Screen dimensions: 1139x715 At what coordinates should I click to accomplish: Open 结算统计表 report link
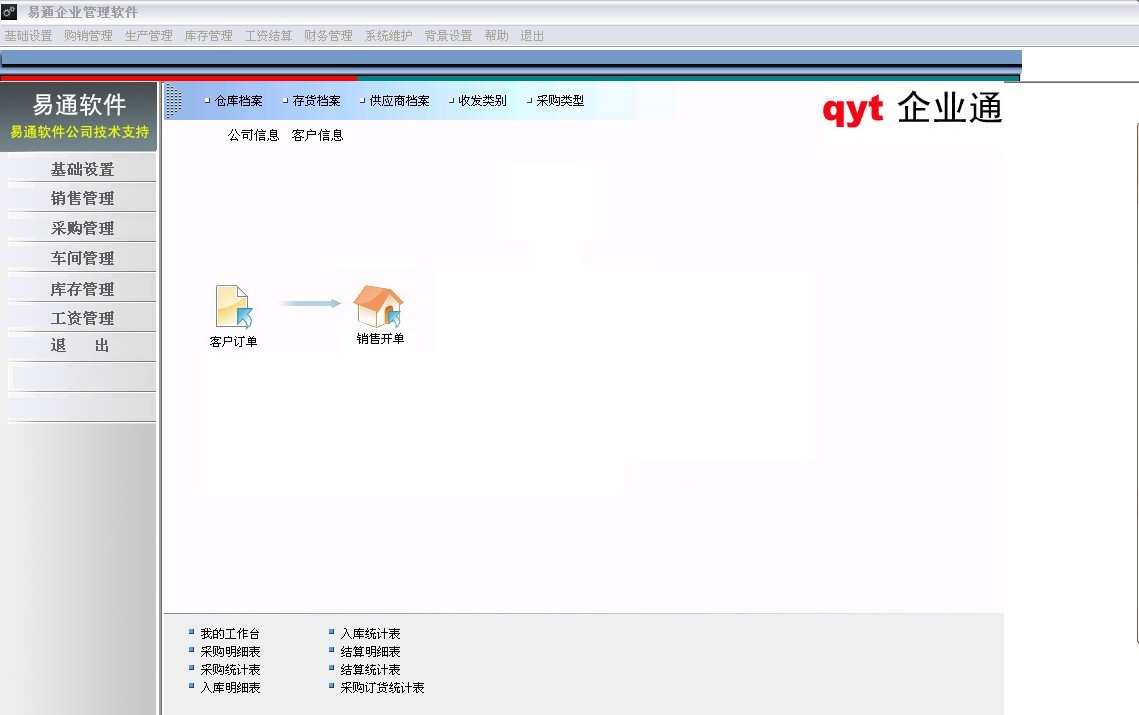pyautogui.click(x=370, y=669)
